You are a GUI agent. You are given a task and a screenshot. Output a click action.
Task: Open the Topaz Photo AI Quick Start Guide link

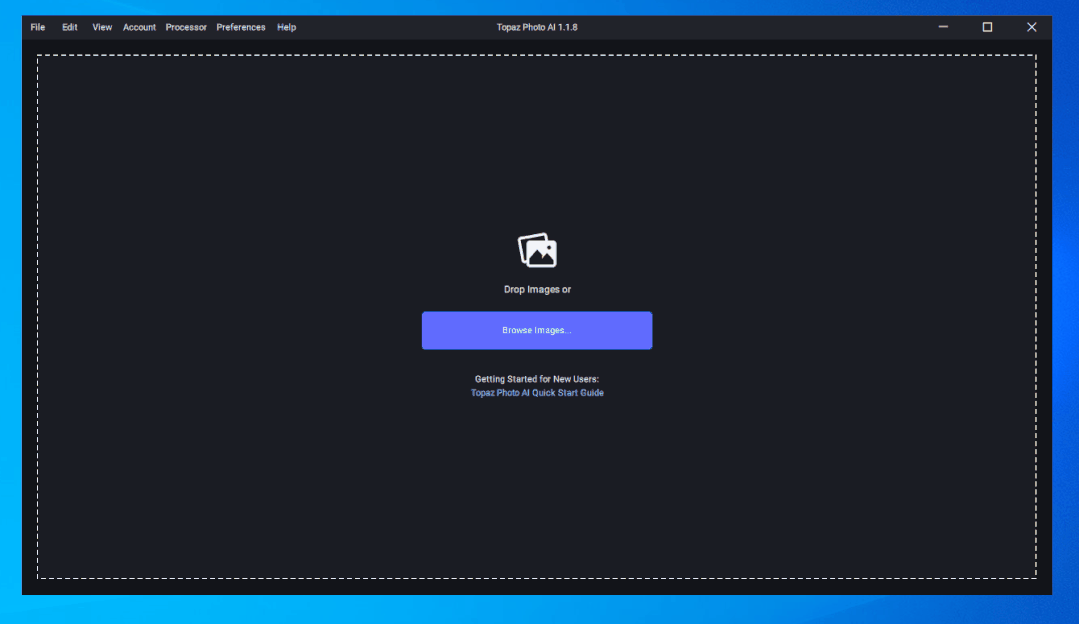537,393
